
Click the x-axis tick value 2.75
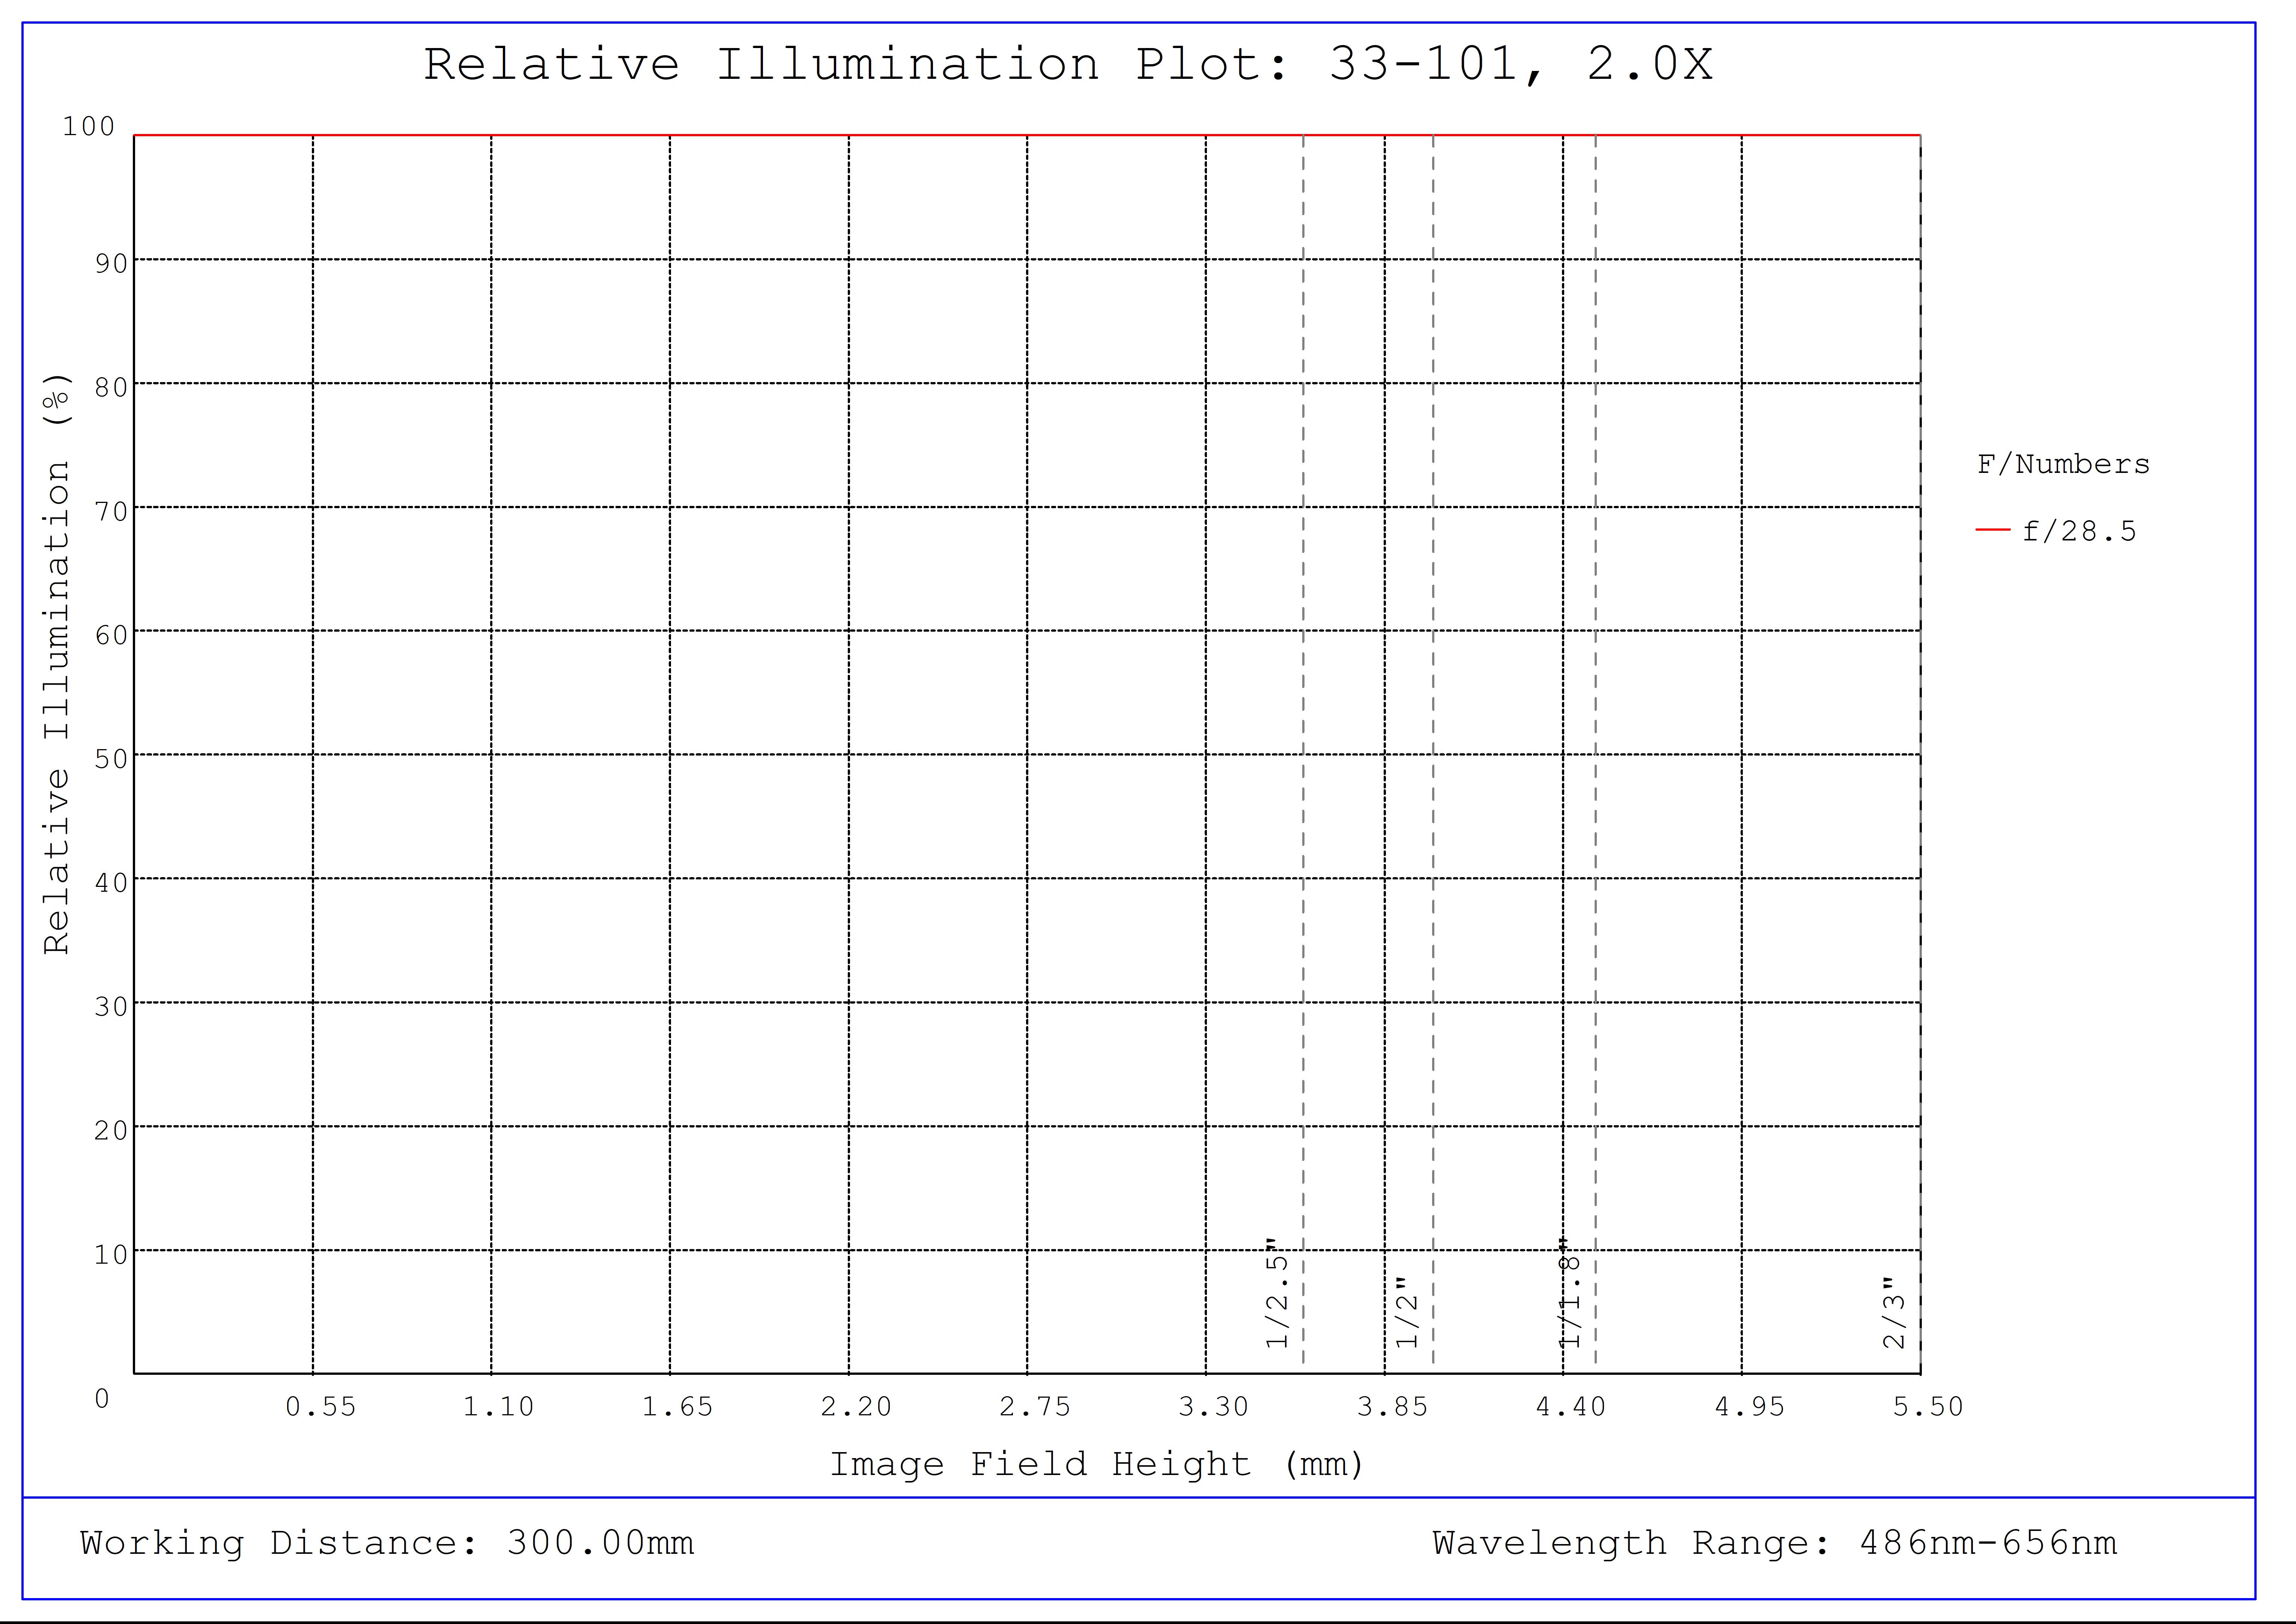tap(1035, 1407)
